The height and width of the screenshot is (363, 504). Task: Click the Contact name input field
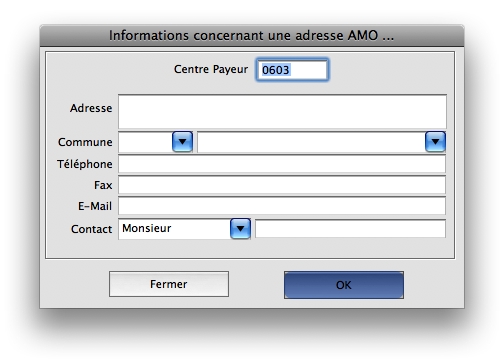click(x=350, y=229)
